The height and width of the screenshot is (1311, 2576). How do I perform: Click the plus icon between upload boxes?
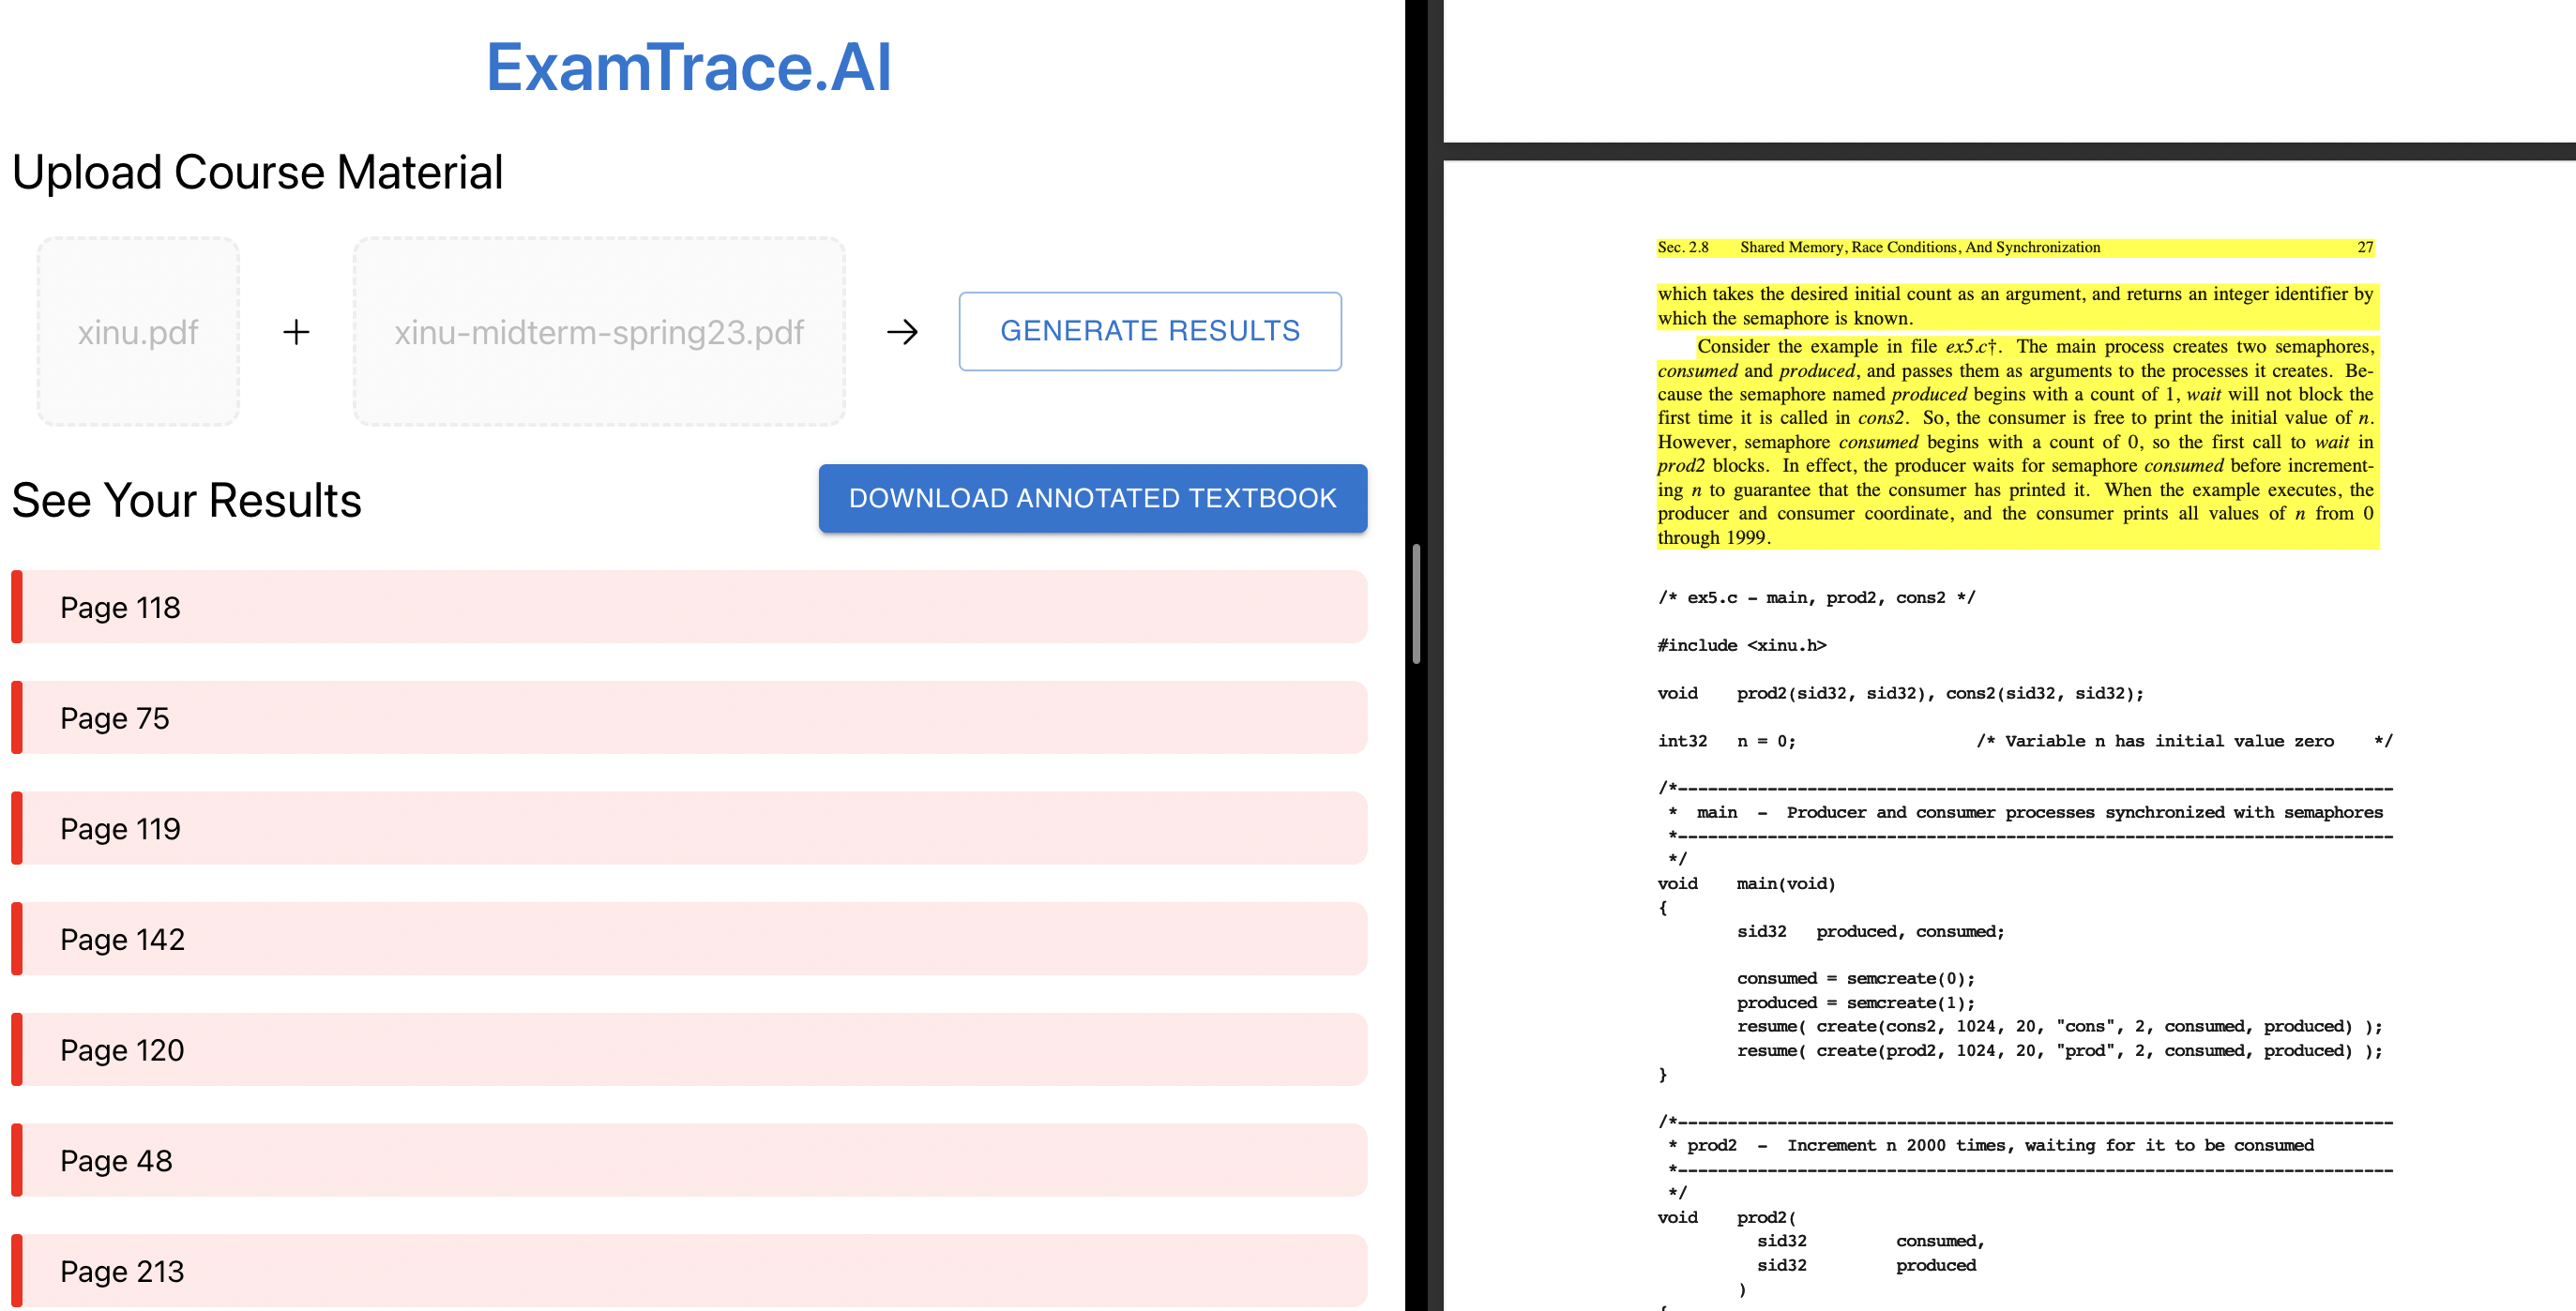pyautogui.click(x=296, y=331)
